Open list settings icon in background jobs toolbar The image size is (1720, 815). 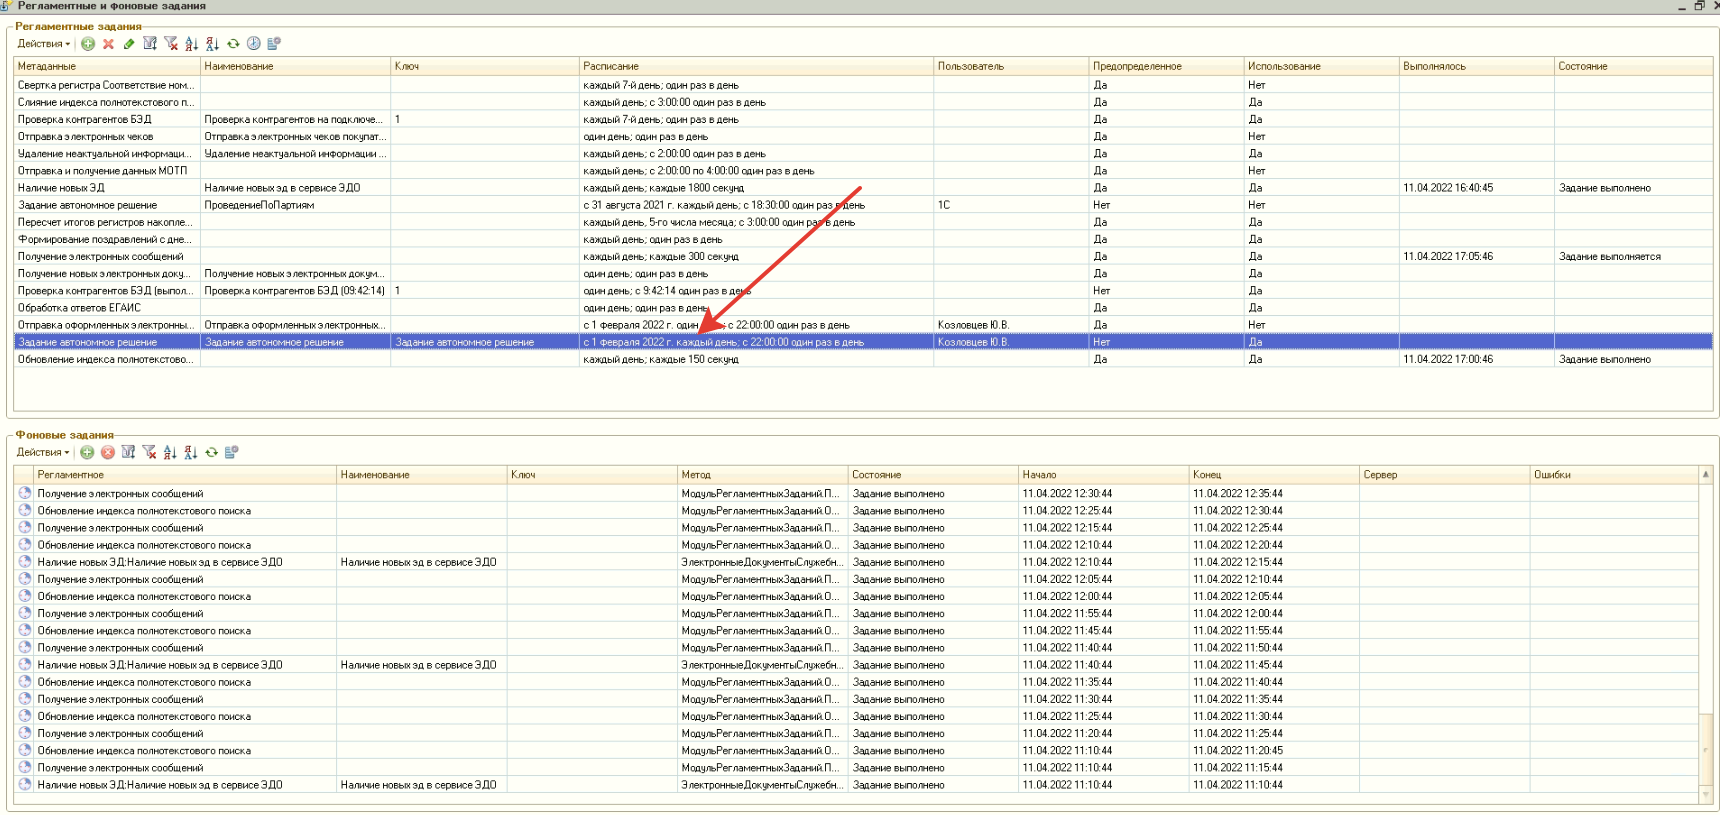(x=232, y=453)
